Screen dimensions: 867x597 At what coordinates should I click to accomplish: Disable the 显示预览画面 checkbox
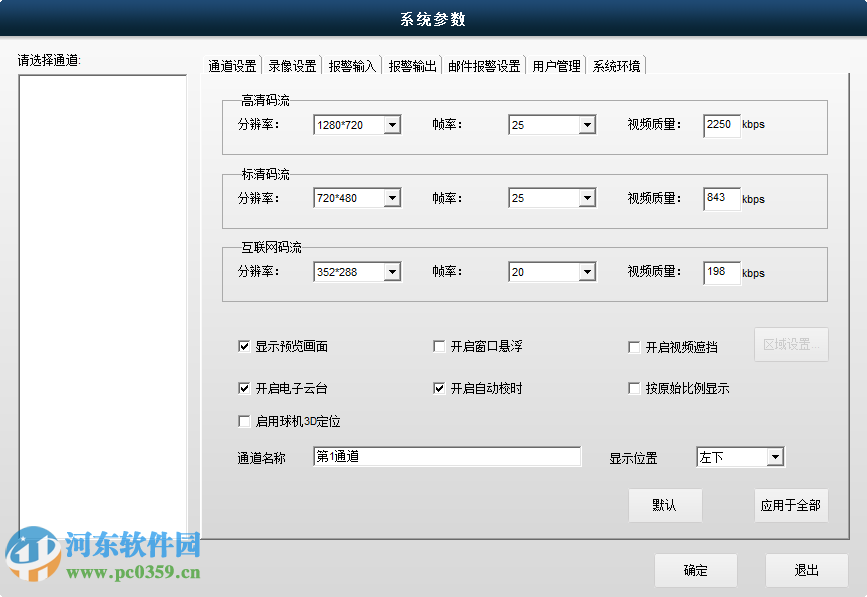coord(244,346)
